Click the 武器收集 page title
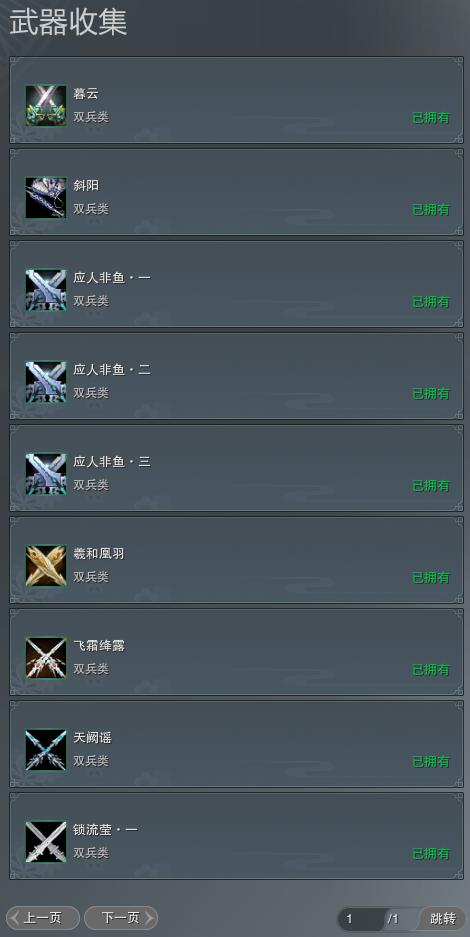The height and width of the screenshot is (937, 470). point(68,23)
